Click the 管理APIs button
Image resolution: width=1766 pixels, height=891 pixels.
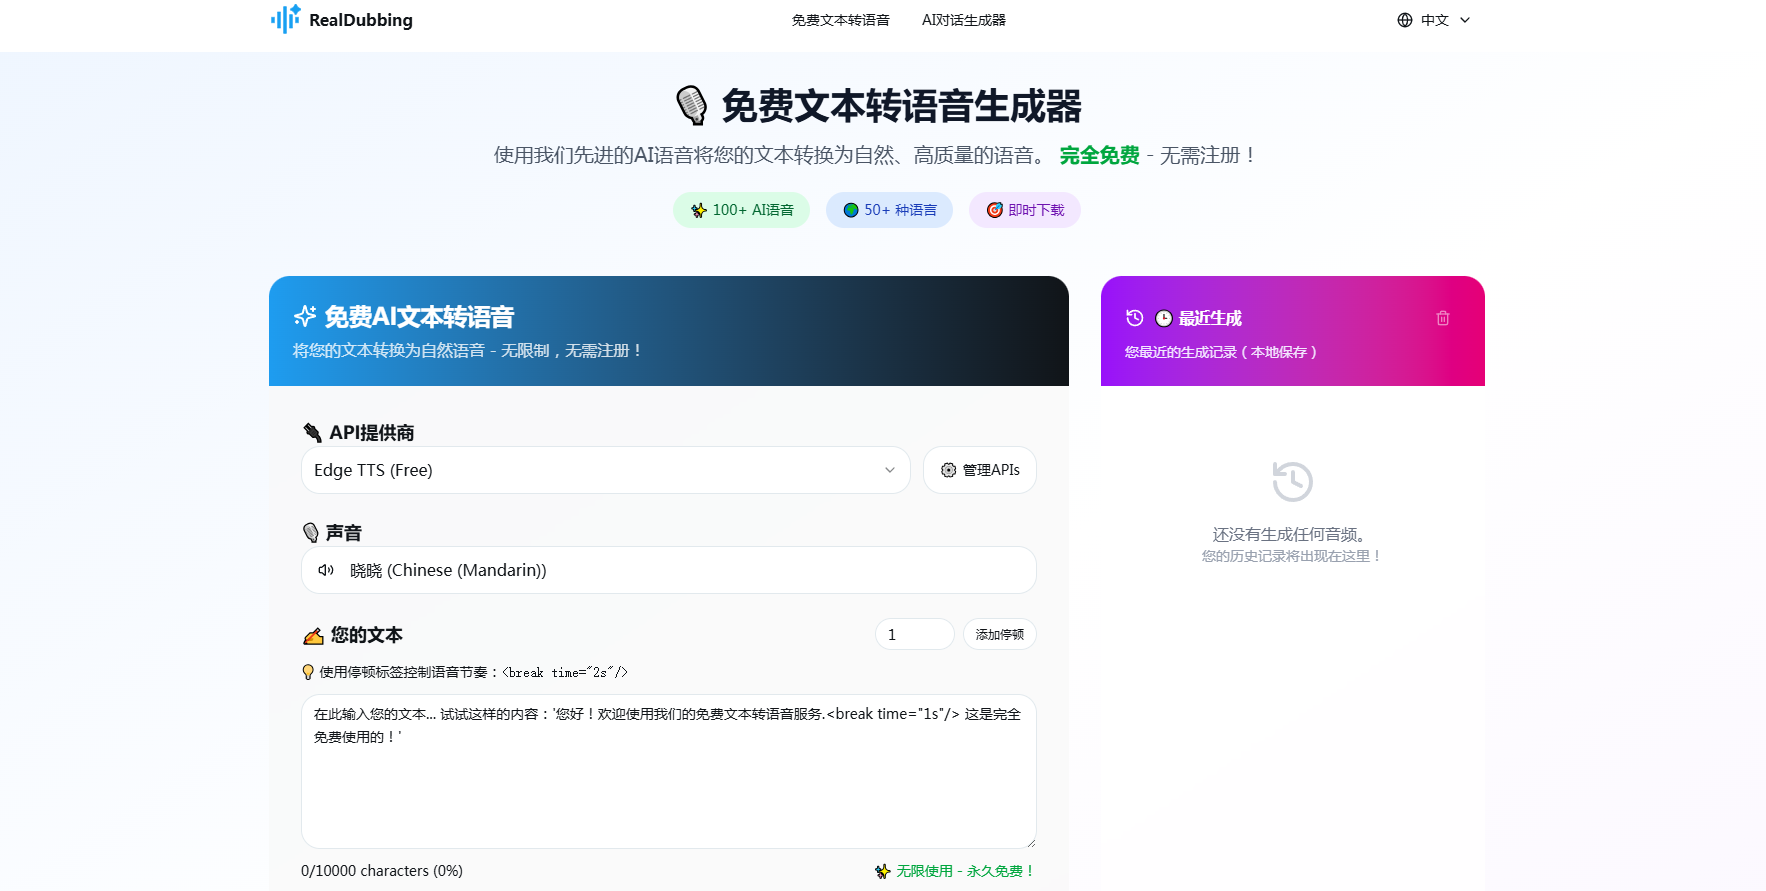[979, 470]
